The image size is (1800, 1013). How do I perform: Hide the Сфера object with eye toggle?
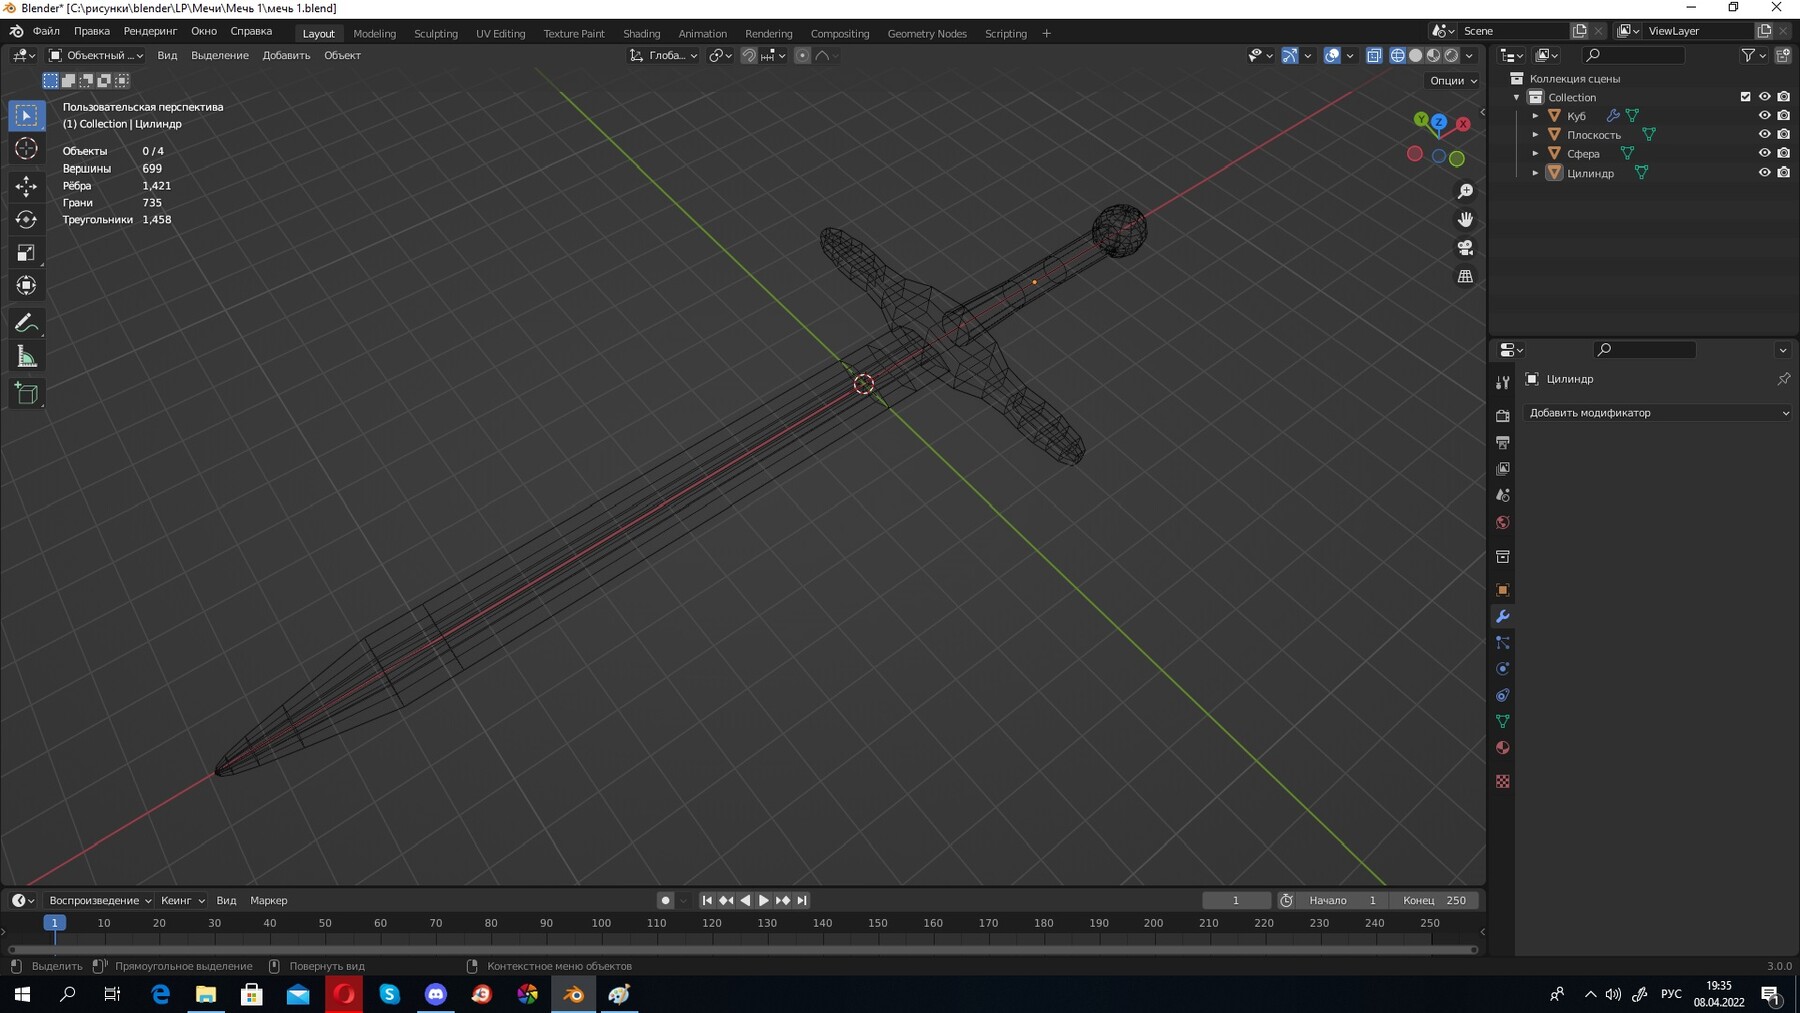coord(1765,153)
